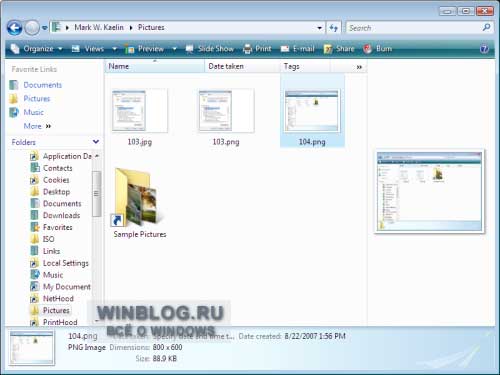Click the large preview pane image
Image resolution: width=500 pixels, height=375 pixels.
(x=429, y=191)
